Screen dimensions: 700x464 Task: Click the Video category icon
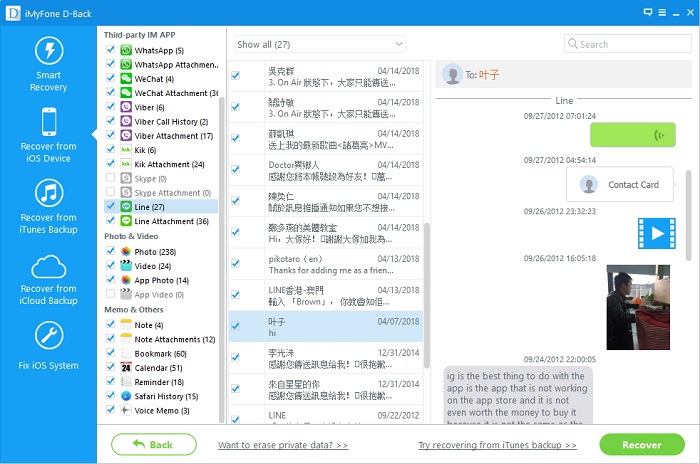(126, 266)
